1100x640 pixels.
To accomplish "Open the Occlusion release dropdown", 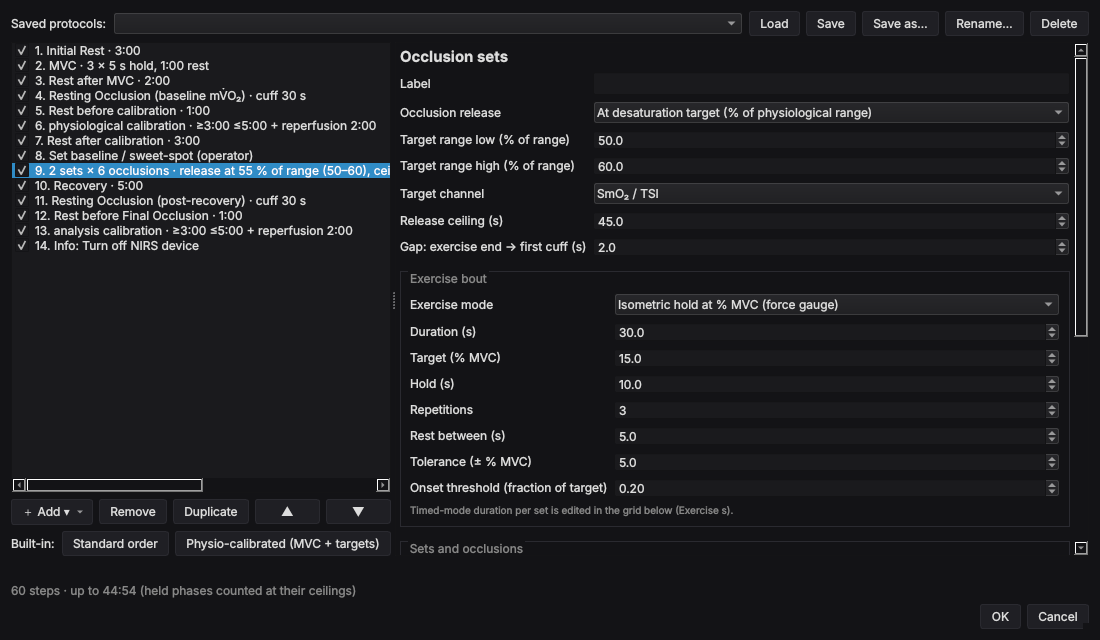I will tap(831, 112).
